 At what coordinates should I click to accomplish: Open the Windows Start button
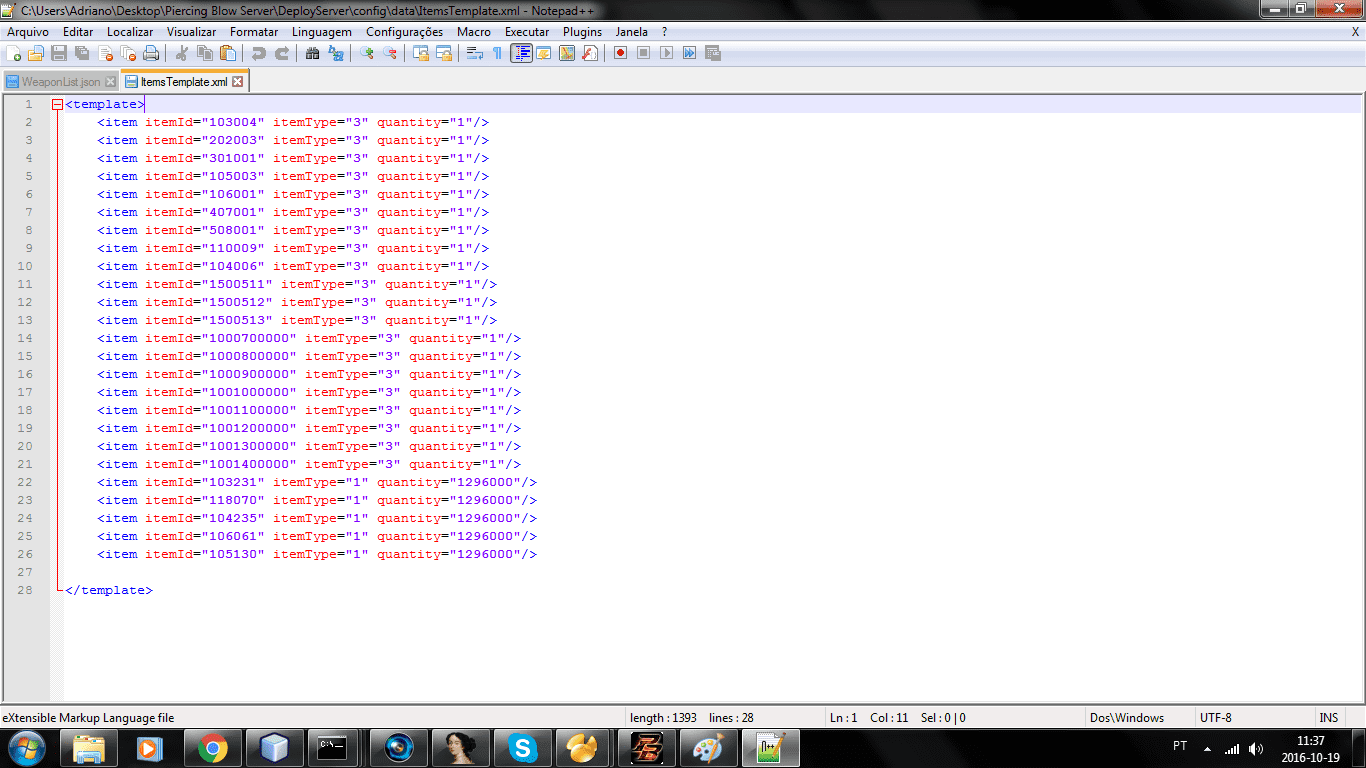coord(26,747)
